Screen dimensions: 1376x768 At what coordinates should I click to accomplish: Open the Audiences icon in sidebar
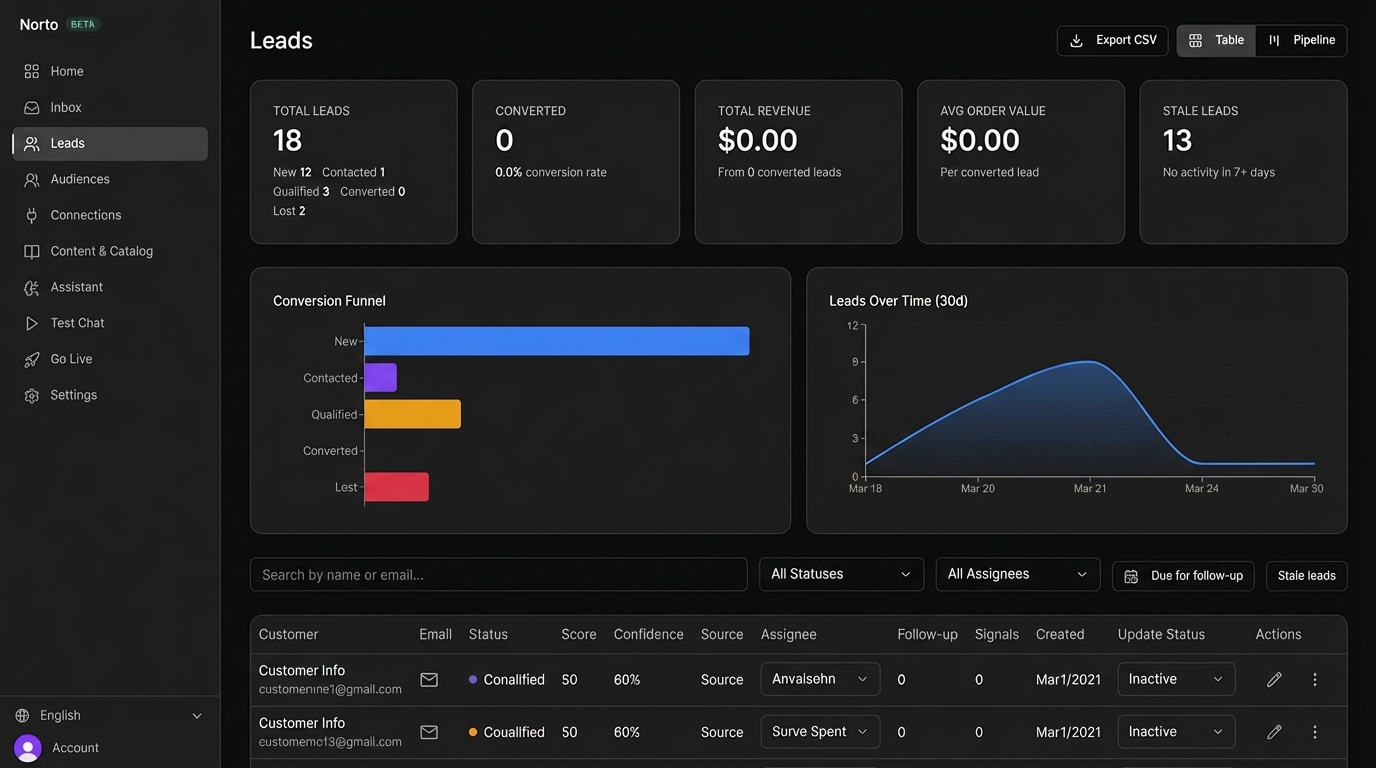[32, 179]
